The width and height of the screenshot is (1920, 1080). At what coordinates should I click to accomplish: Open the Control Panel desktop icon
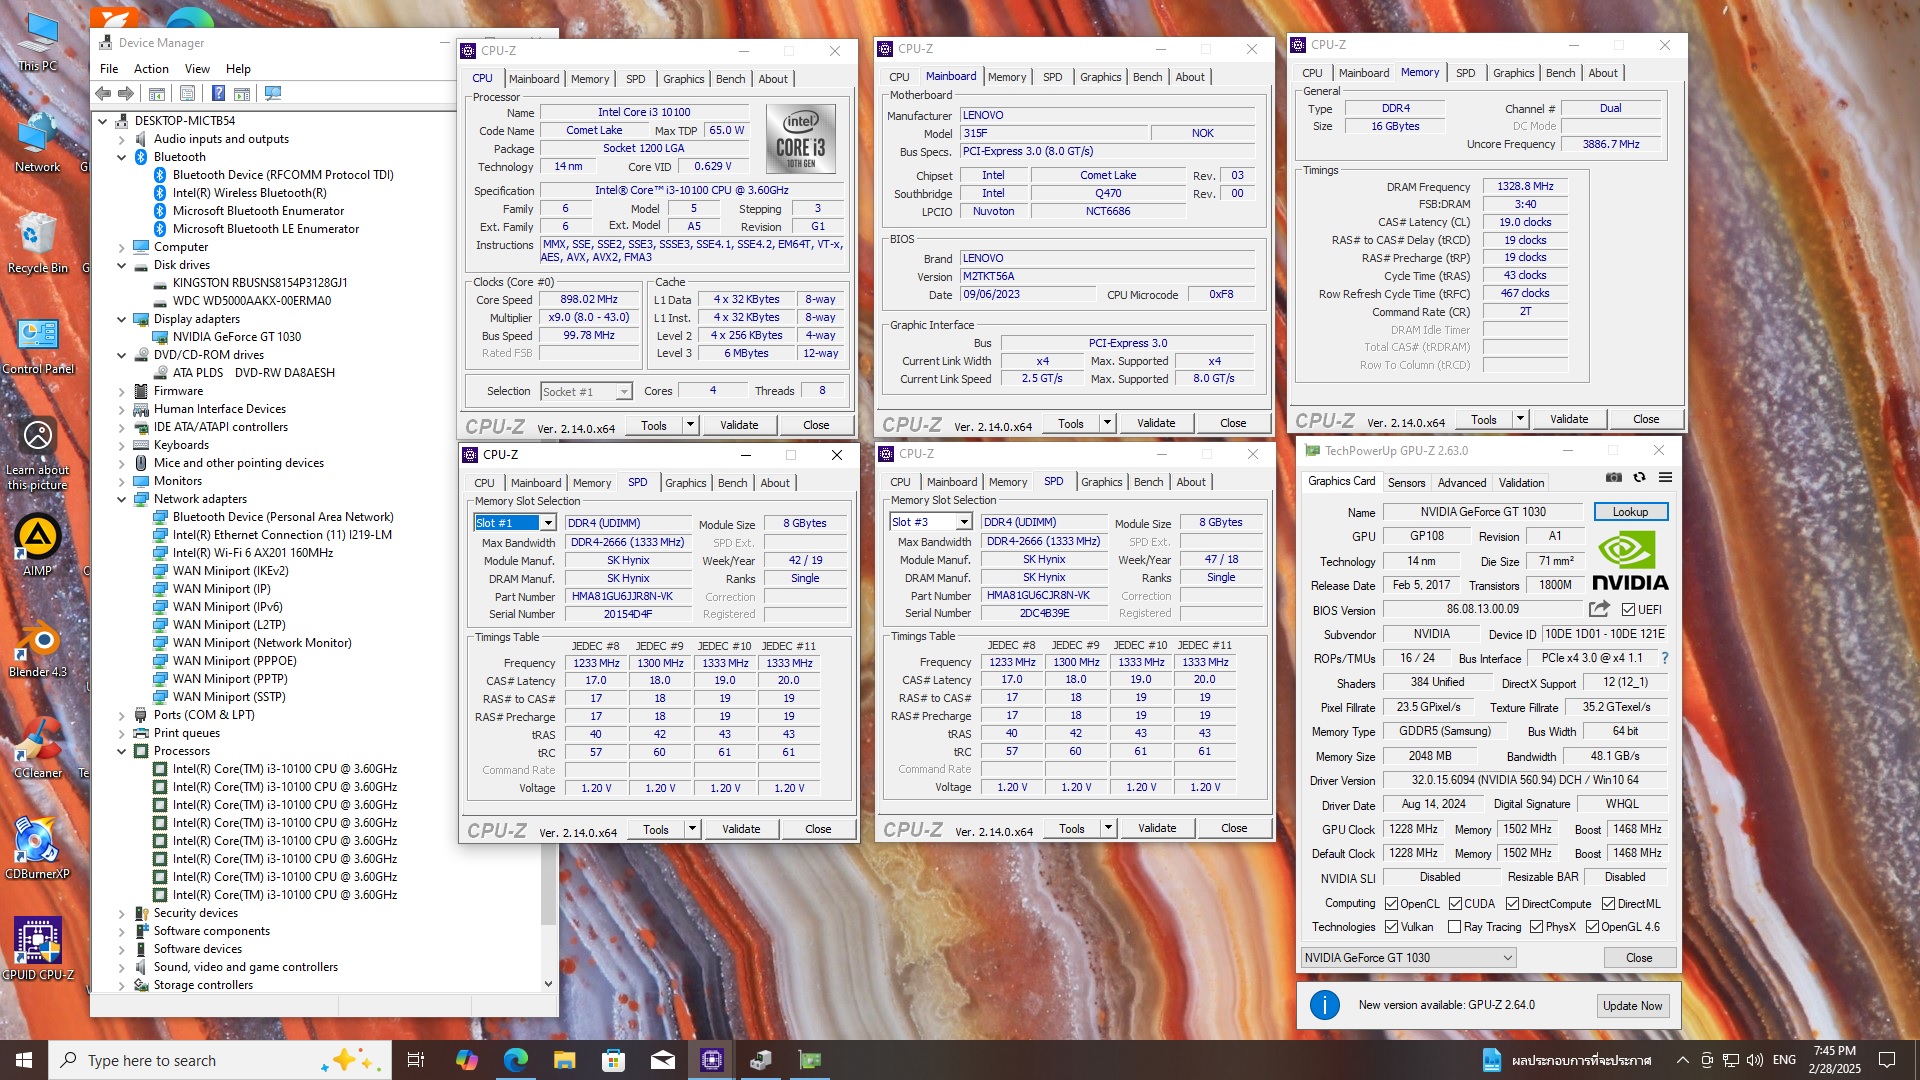click(38, 345)
